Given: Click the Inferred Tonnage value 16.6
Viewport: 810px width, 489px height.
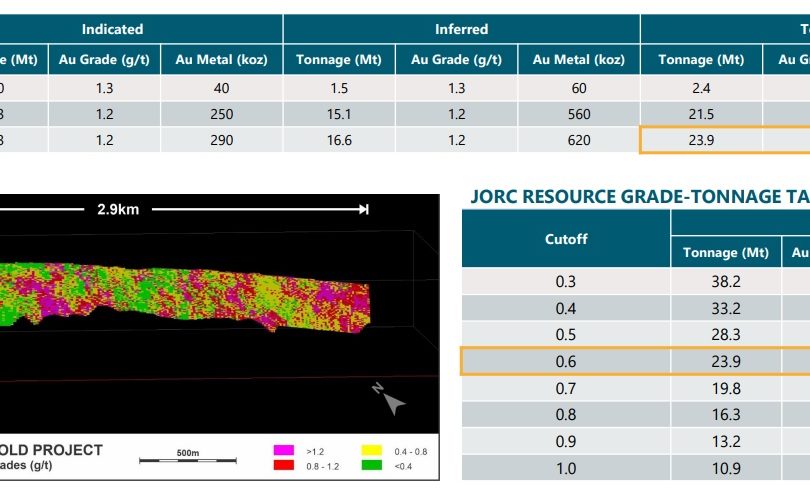Looking at the screenshot, I should click(339, 140).
